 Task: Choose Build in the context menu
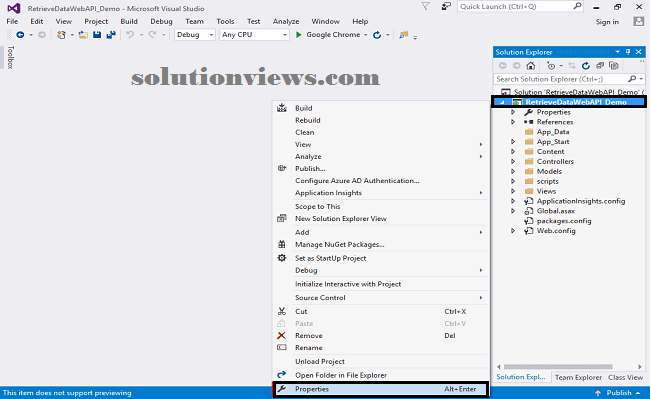tap(380, 108)
